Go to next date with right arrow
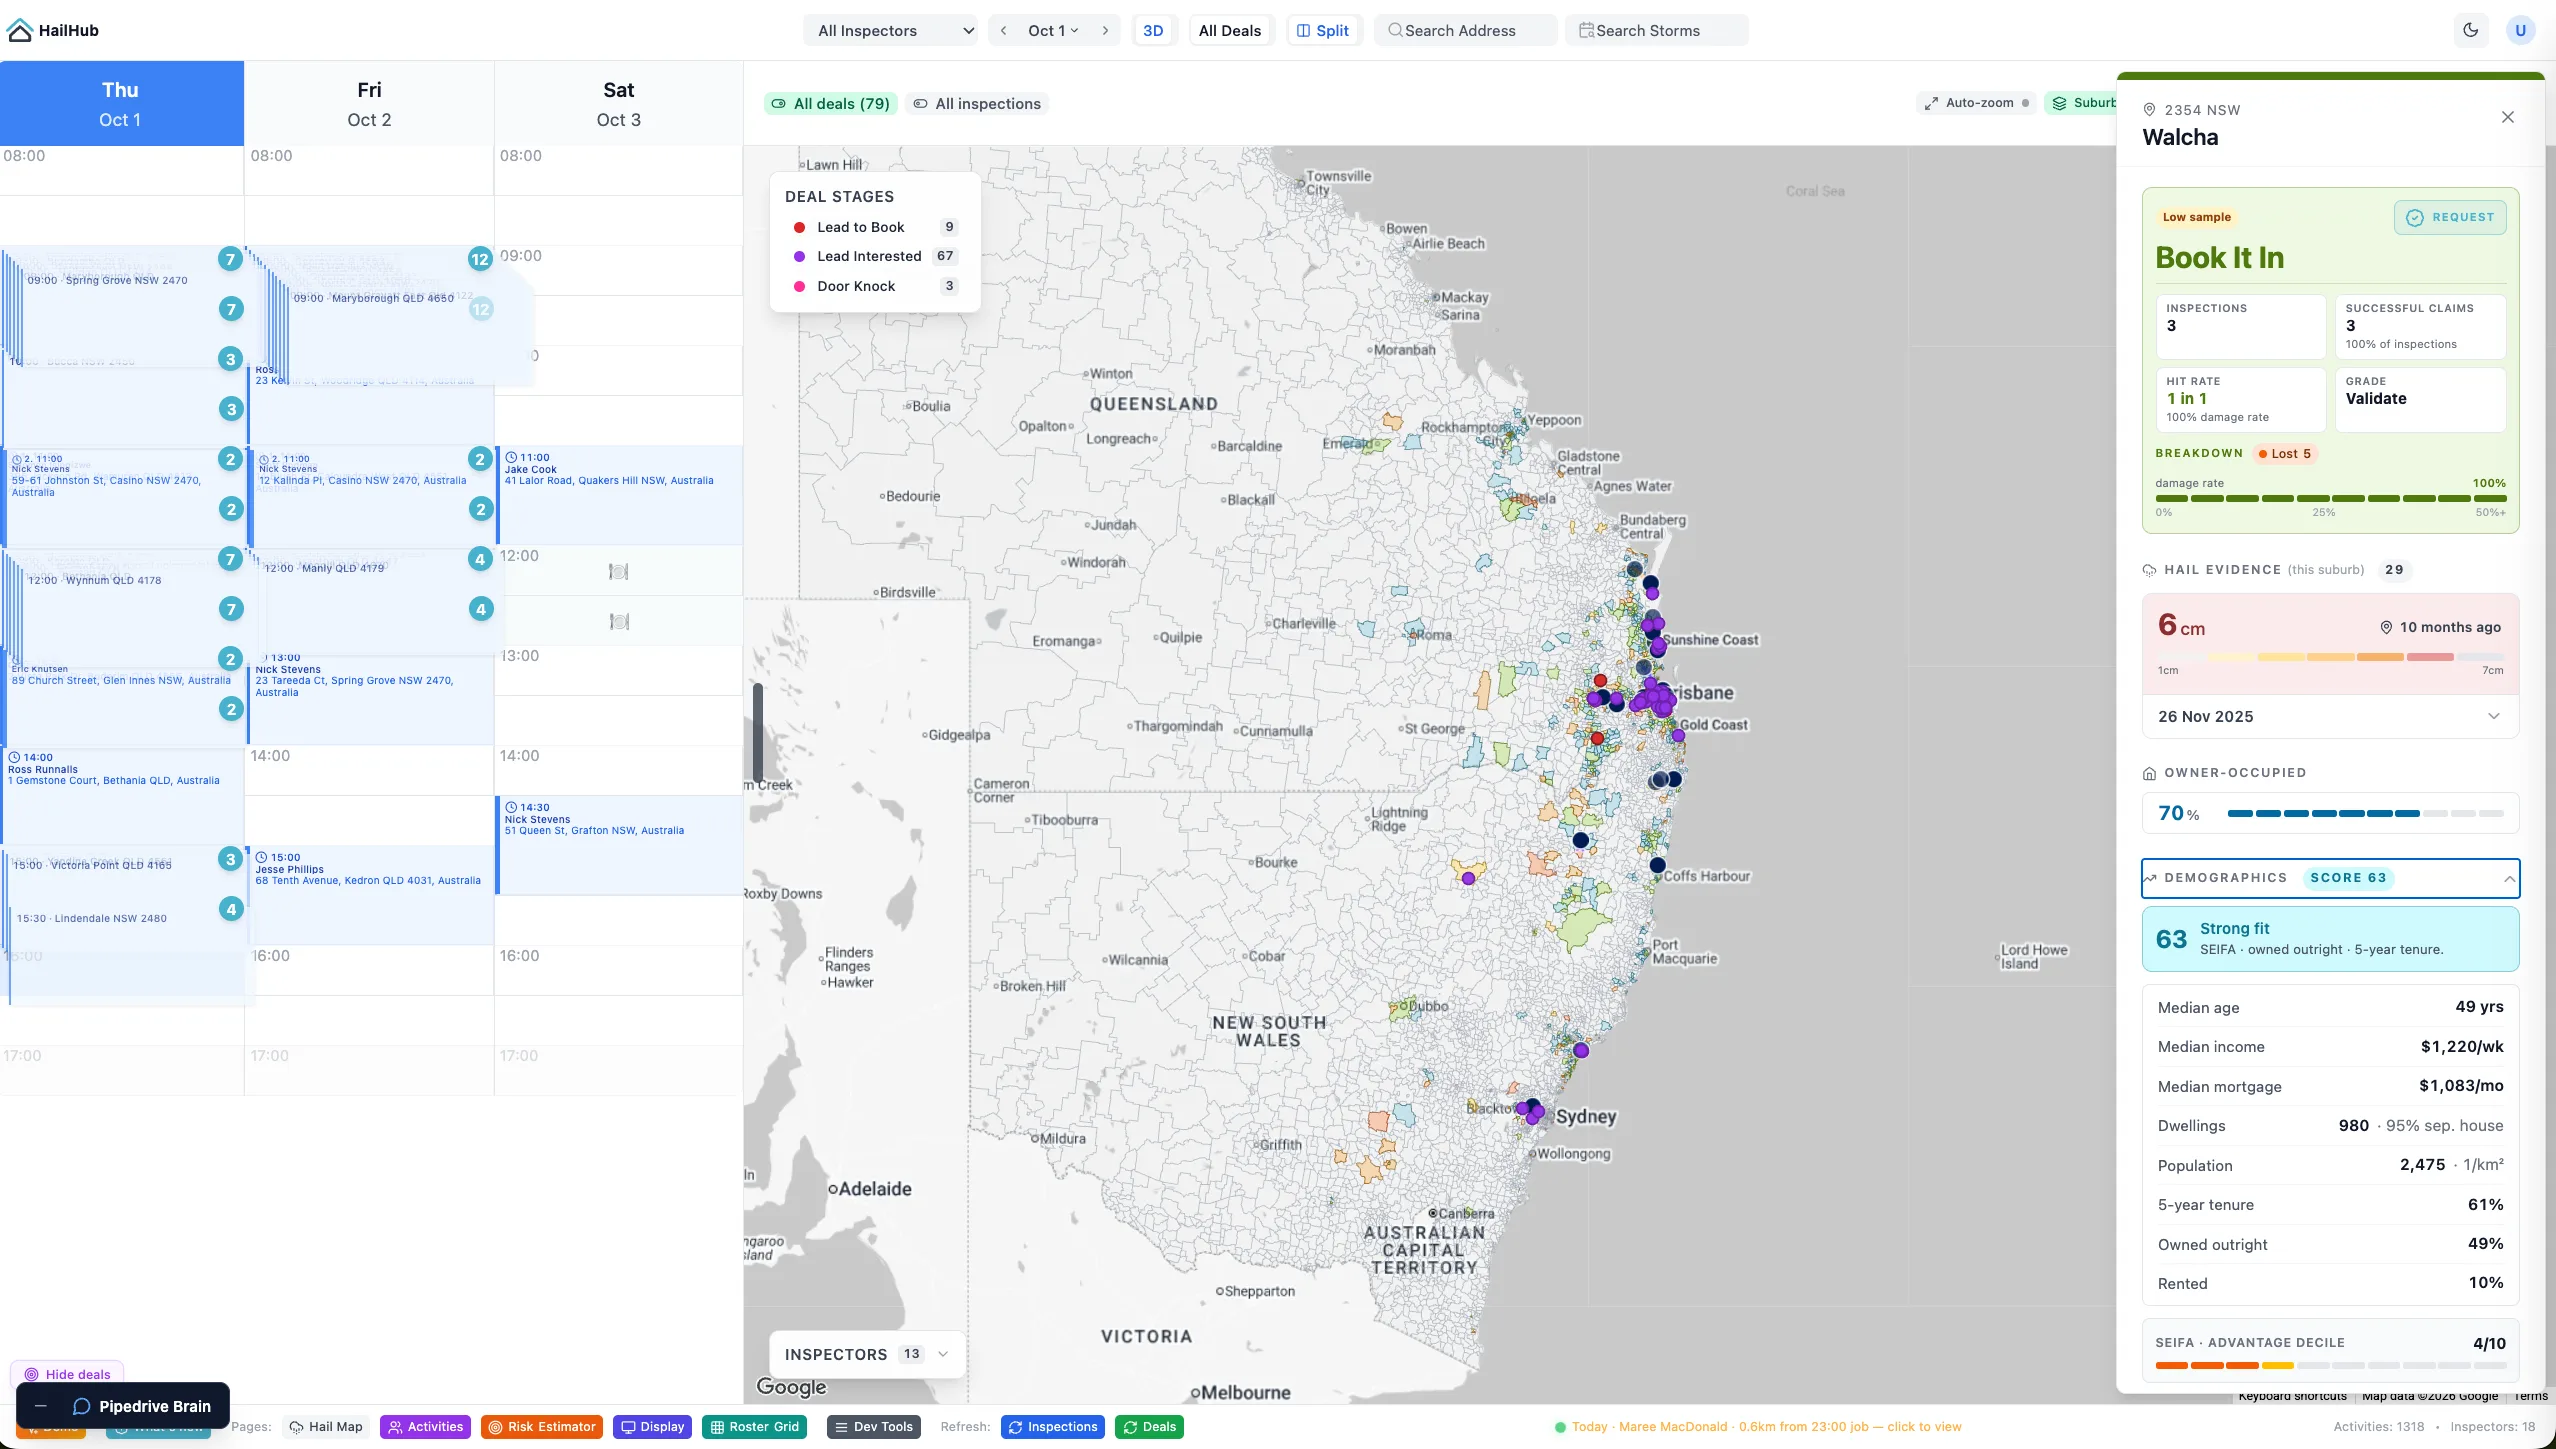 click(x=1105, y=30)
